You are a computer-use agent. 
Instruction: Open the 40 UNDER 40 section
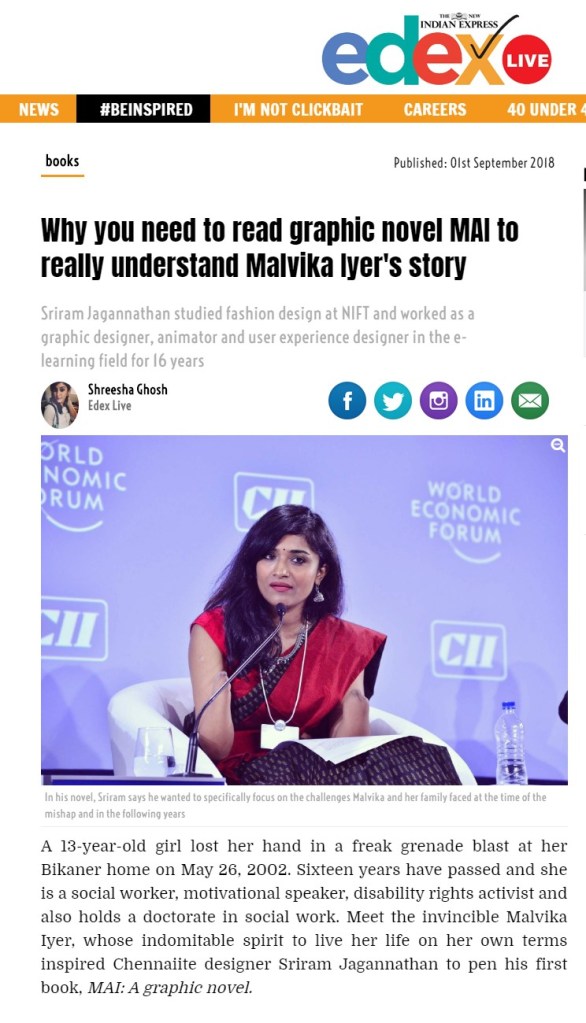pos(546,109)
